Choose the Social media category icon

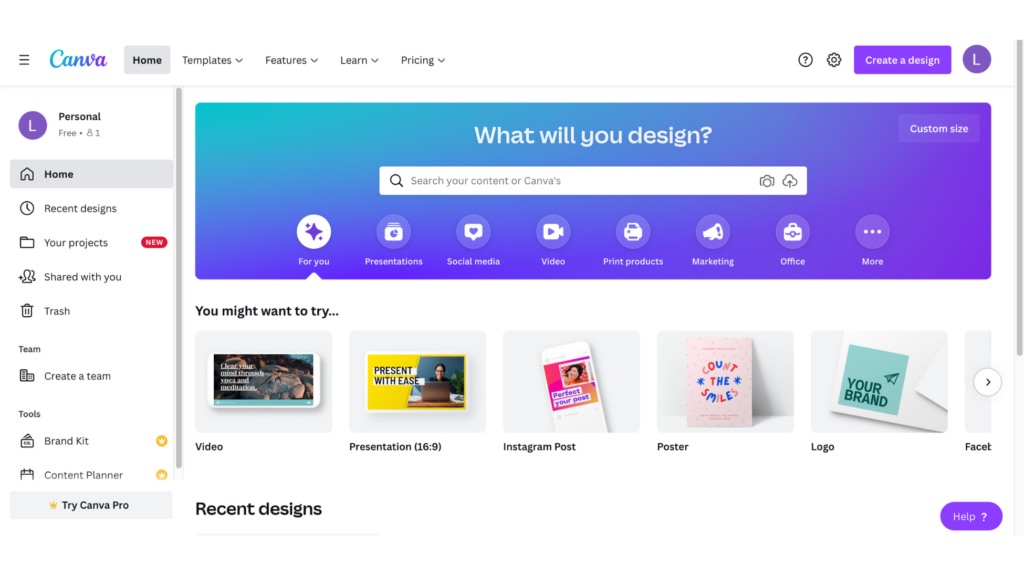pyautogui.click(x=473, y=232)
